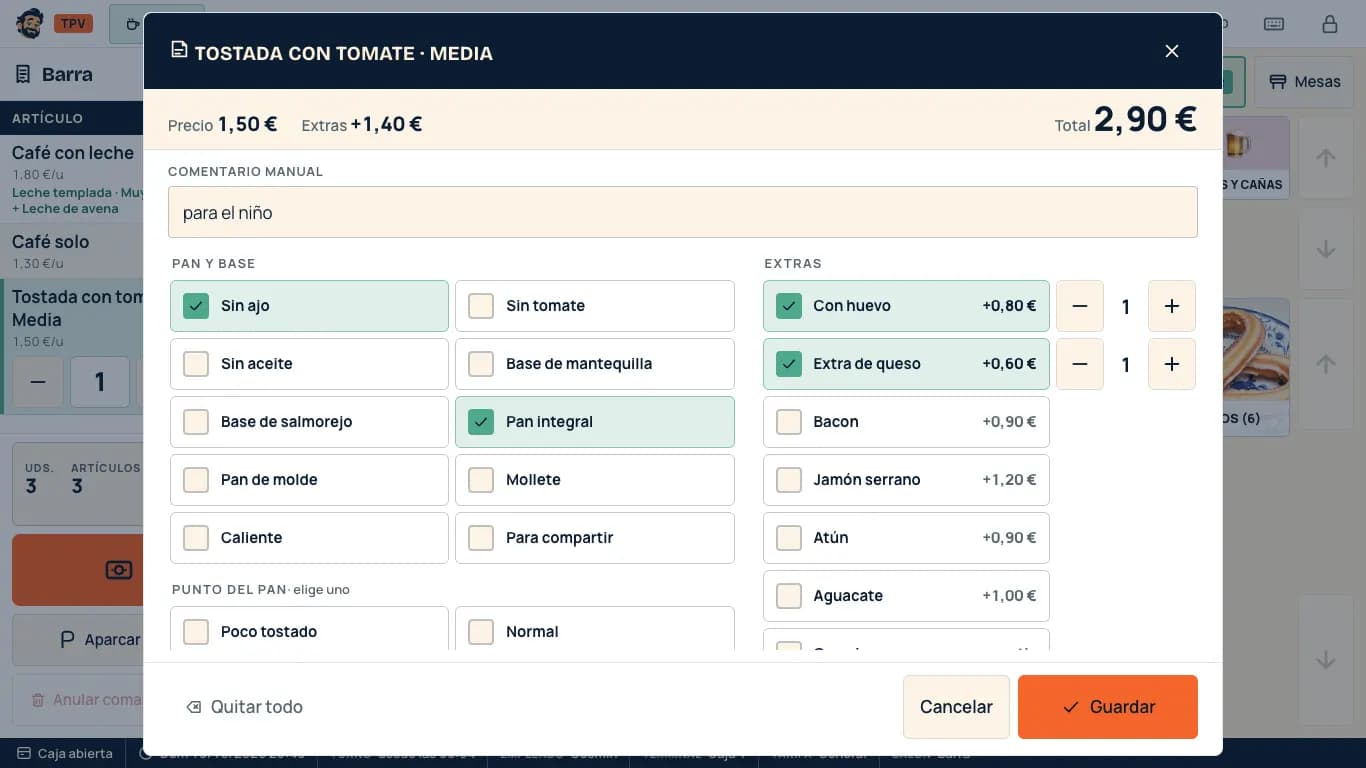The image size is (1366, 768).
Task: Decrease Con huevo quantity with minus
Action: [x=1080, y=306]
